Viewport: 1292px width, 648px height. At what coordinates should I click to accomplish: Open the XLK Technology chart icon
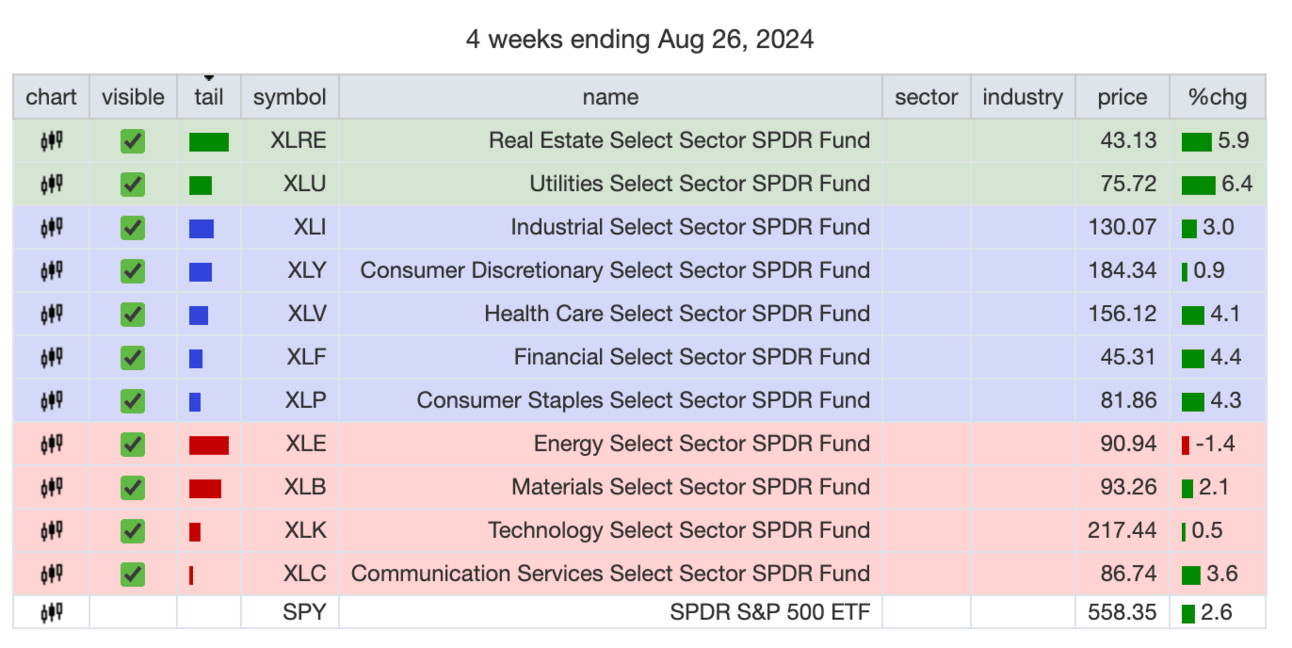click(51, 530)
